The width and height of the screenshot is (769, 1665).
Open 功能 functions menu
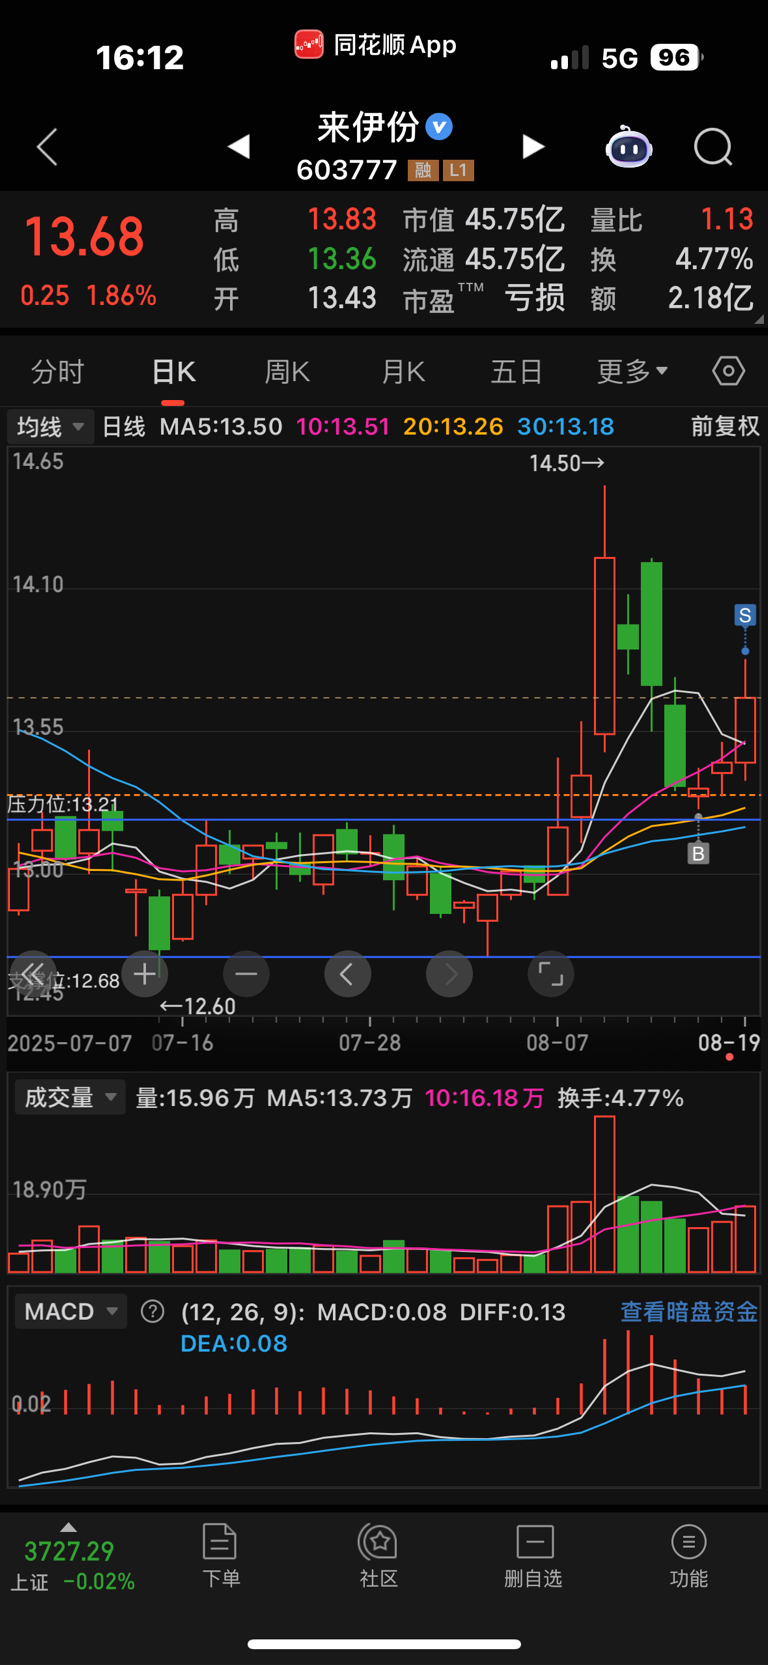click(x=689, y=1555)
